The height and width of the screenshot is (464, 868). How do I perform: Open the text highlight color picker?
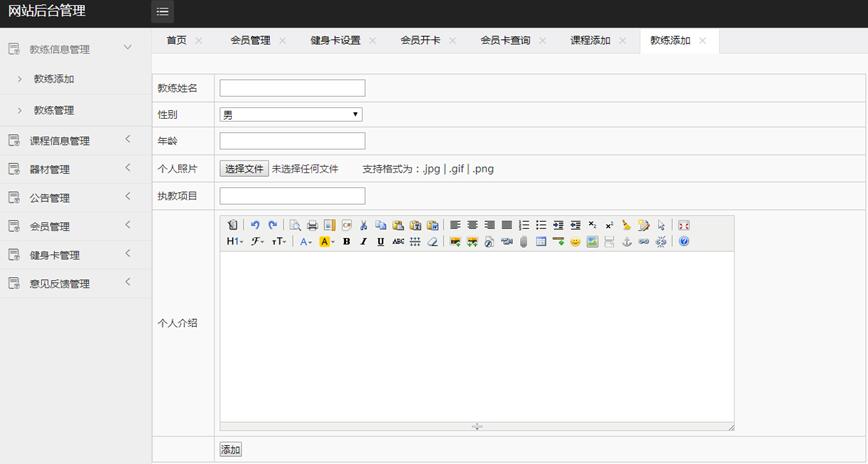point(328,242)
